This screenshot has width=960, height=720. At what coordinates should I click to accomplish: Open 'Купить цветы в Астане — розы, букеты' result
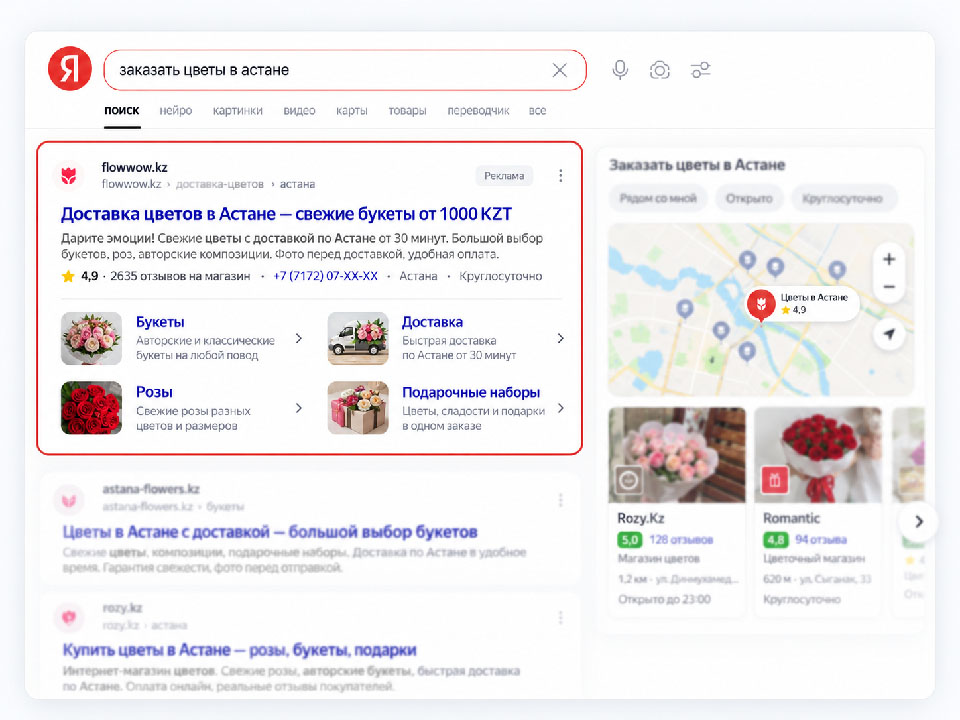pyautogui.click(x=239, y=650)
